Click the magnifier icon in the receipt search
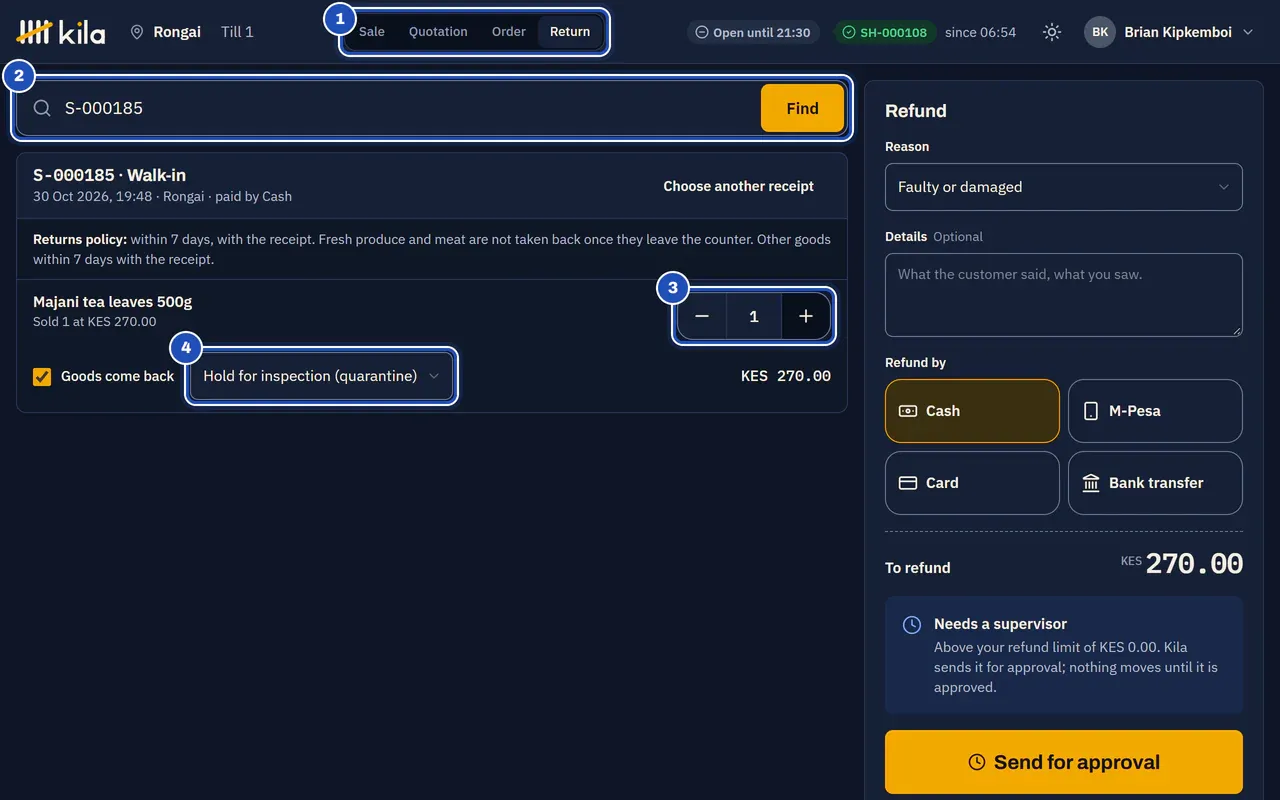 click(x=42, y=108)
